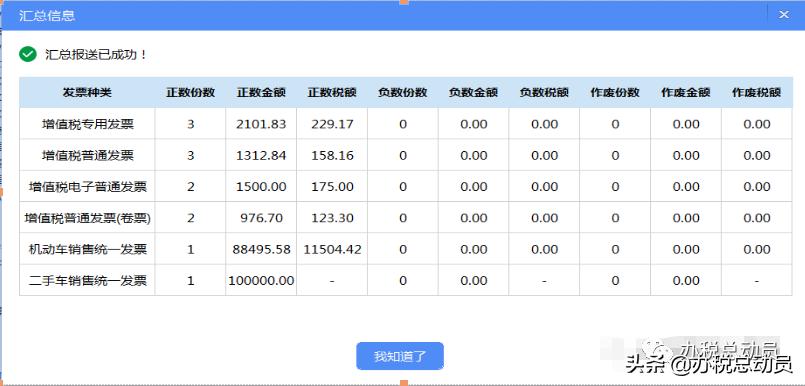The width and height of the screenshot is (805, 386).
Task: Click 作废份数 cell for 机动车销售统一发票
Action: coord(615,249)
